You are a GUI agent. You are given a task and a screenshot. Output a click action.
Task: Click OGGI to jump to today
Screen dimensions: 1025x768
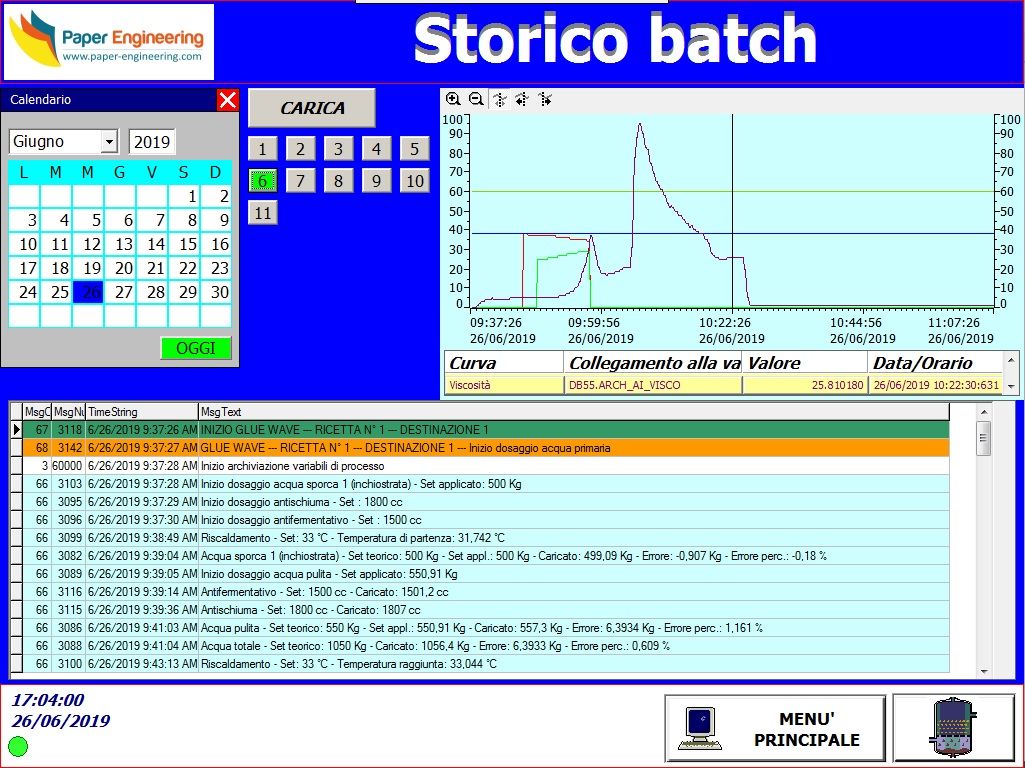coord(196,348)
